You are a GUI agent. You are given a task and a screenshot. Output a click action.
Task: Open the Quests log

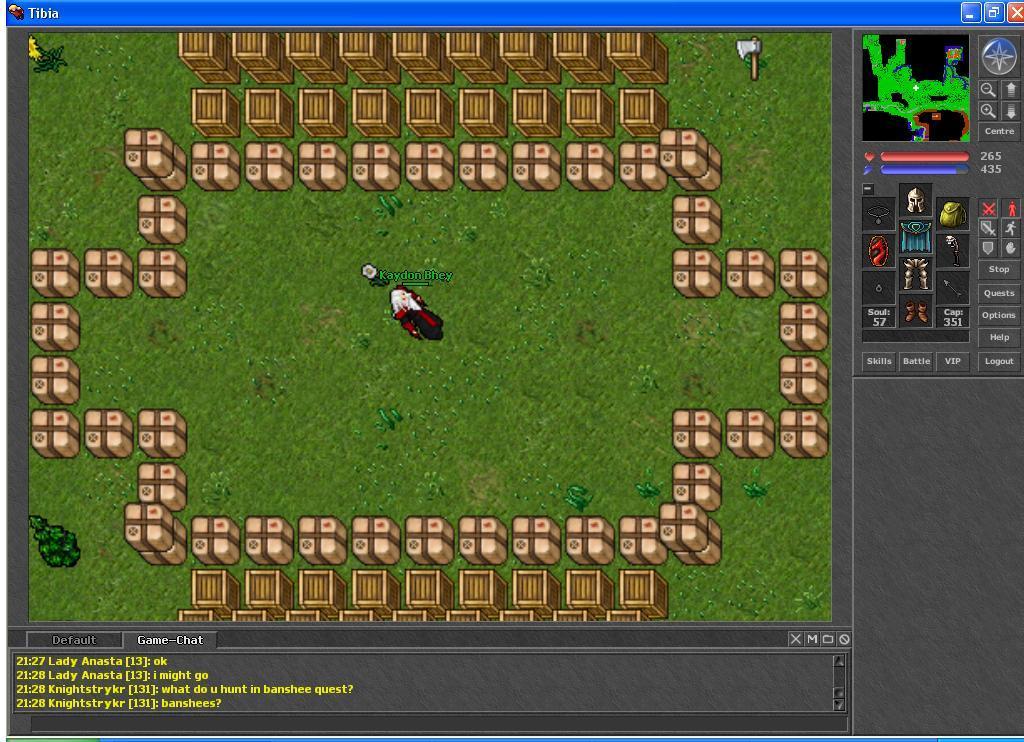[999, 293]
